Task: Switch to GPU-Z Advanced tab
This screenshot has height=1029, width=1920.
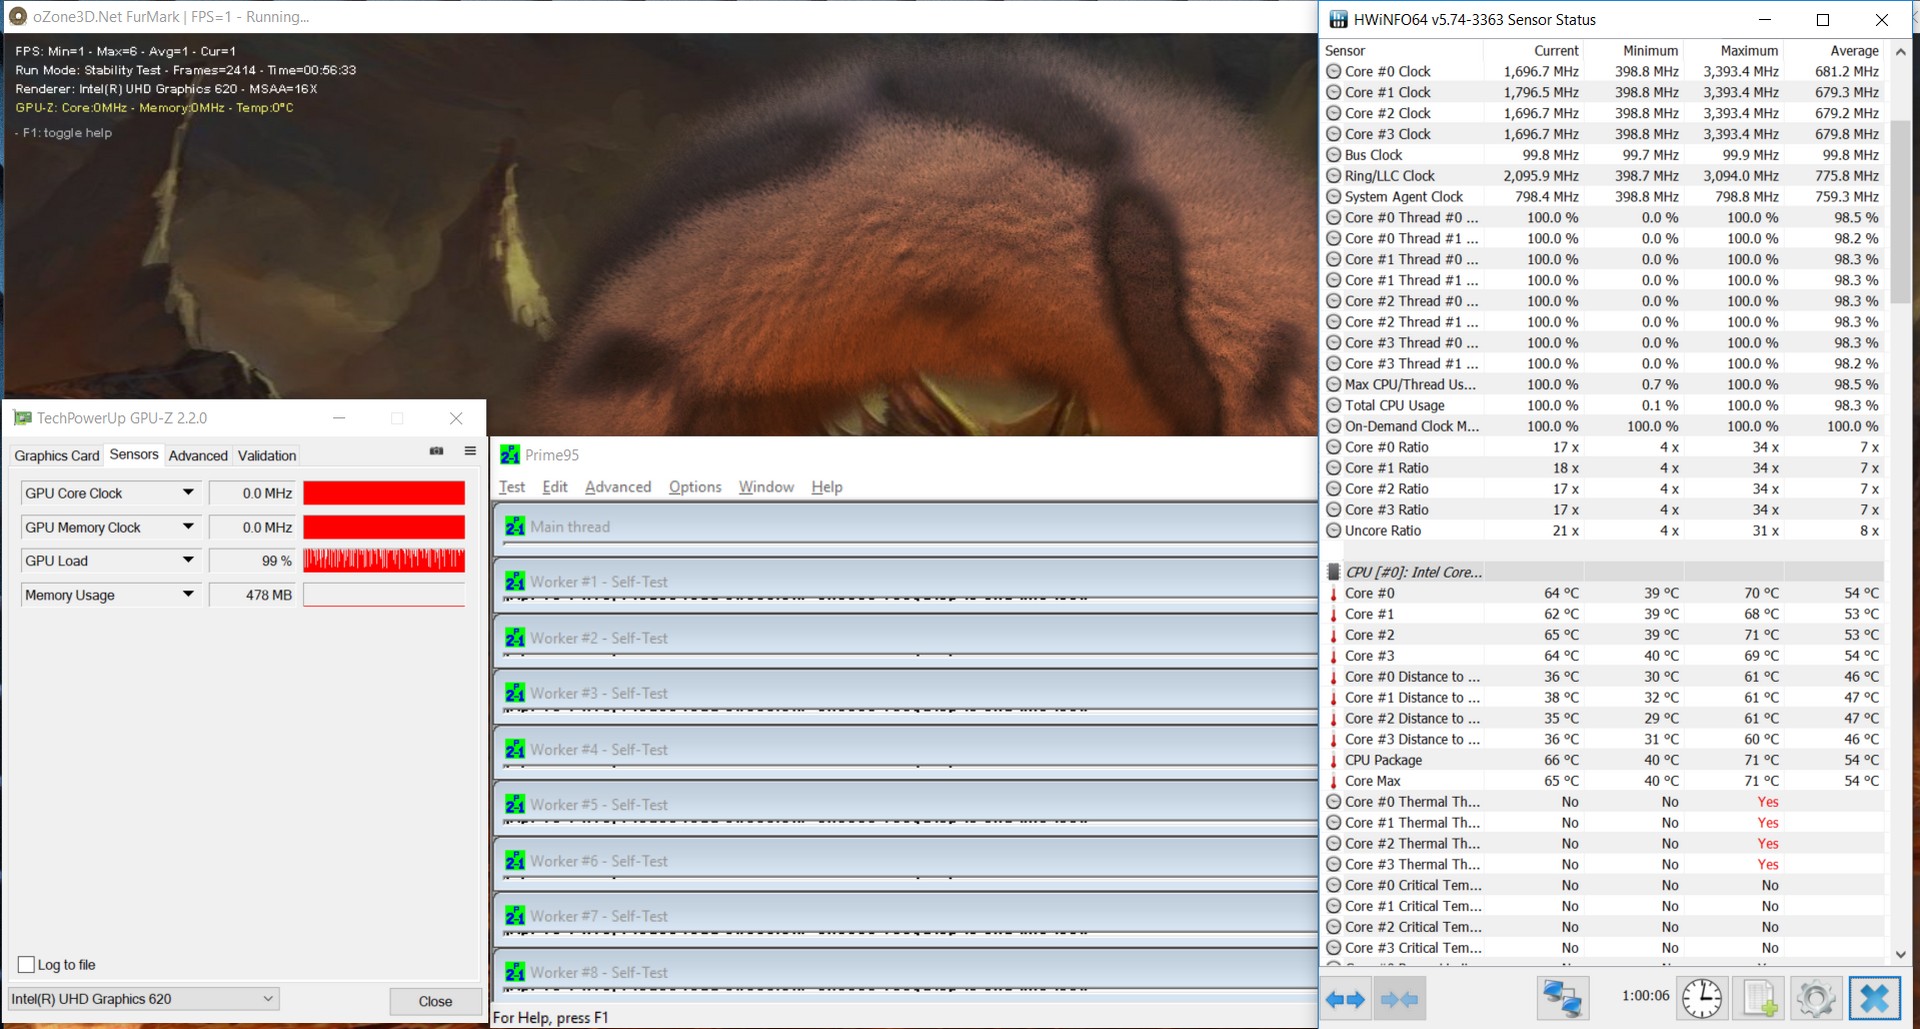Action: [198, 456]
